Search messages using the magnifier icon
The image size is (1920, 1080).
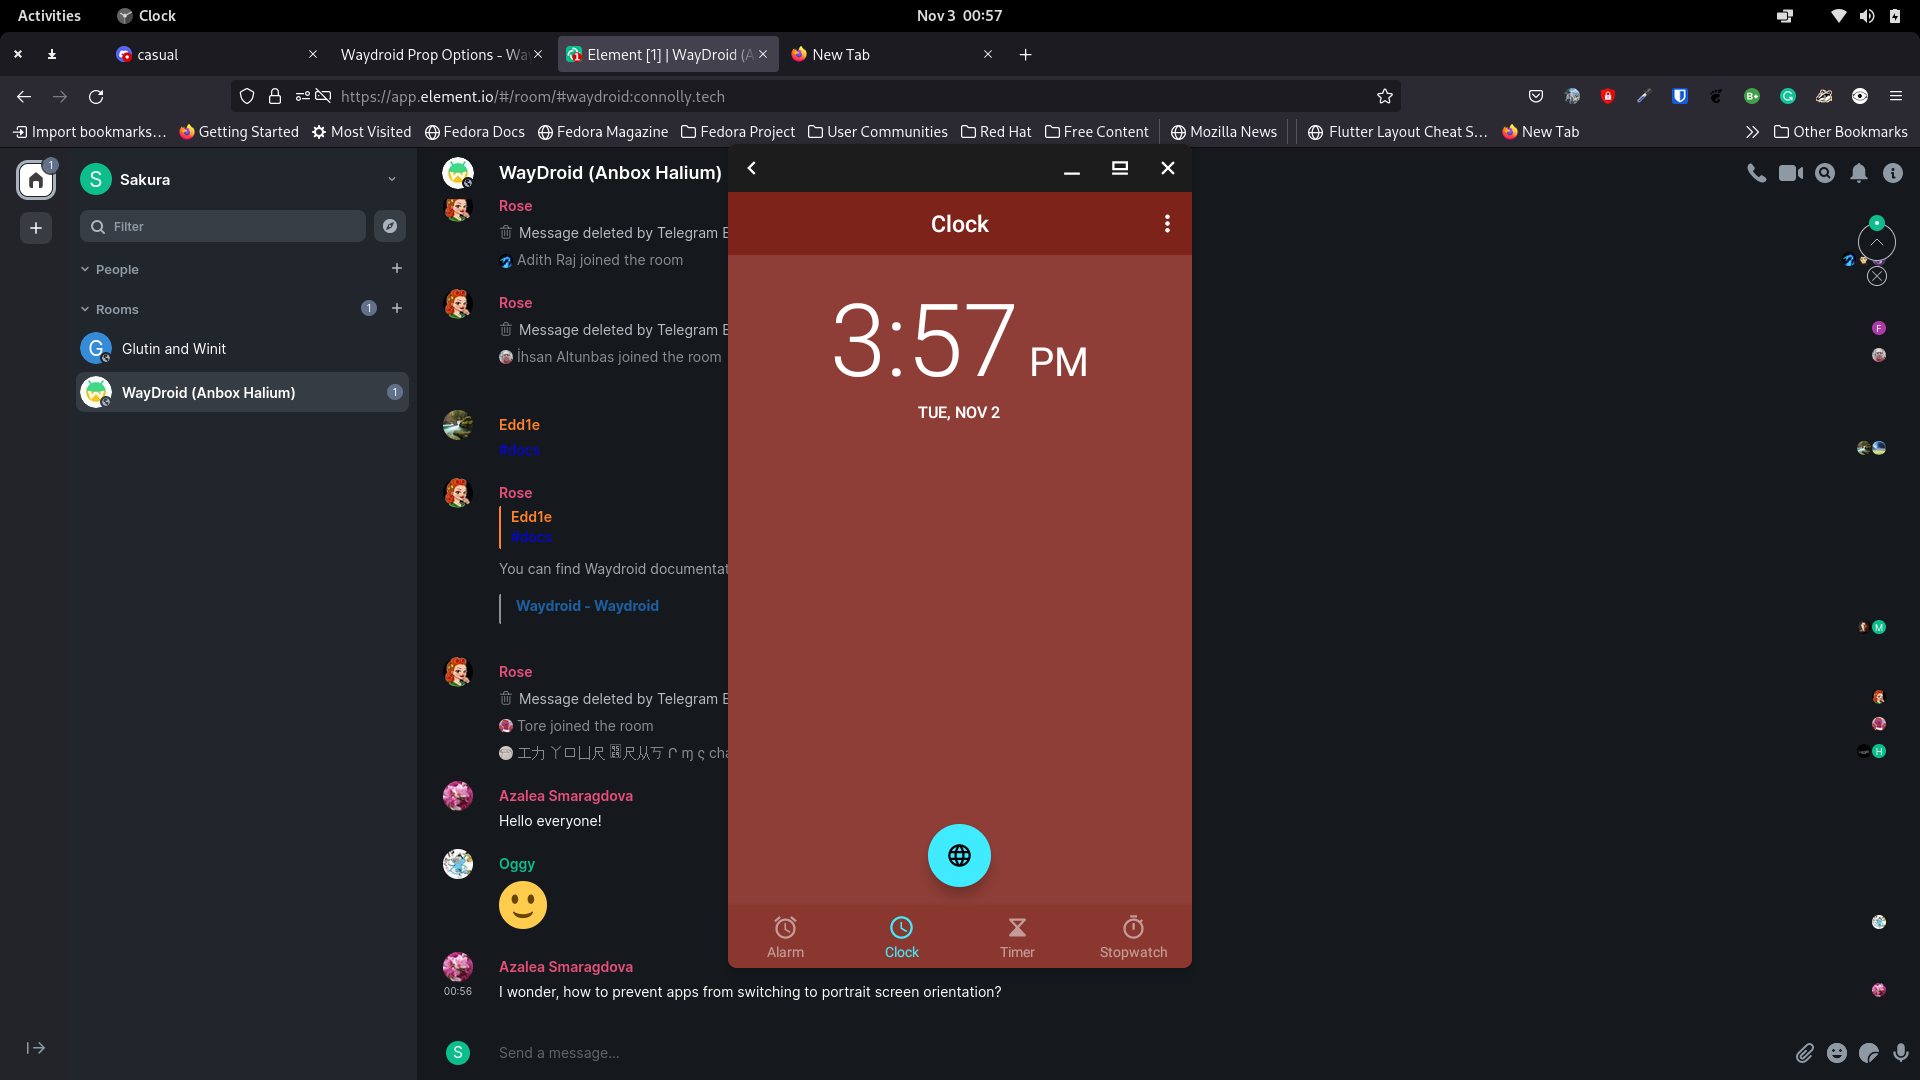(1825, 173)
